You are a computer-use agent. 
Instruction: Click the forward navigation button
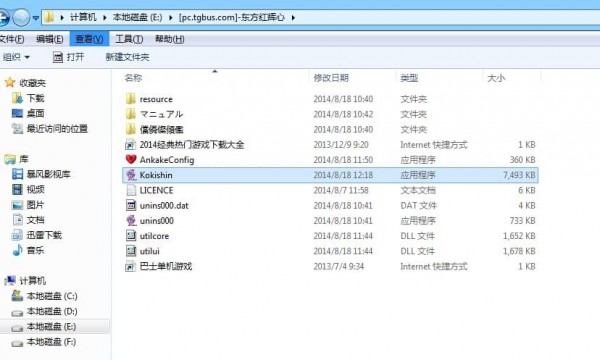[21, 17]
